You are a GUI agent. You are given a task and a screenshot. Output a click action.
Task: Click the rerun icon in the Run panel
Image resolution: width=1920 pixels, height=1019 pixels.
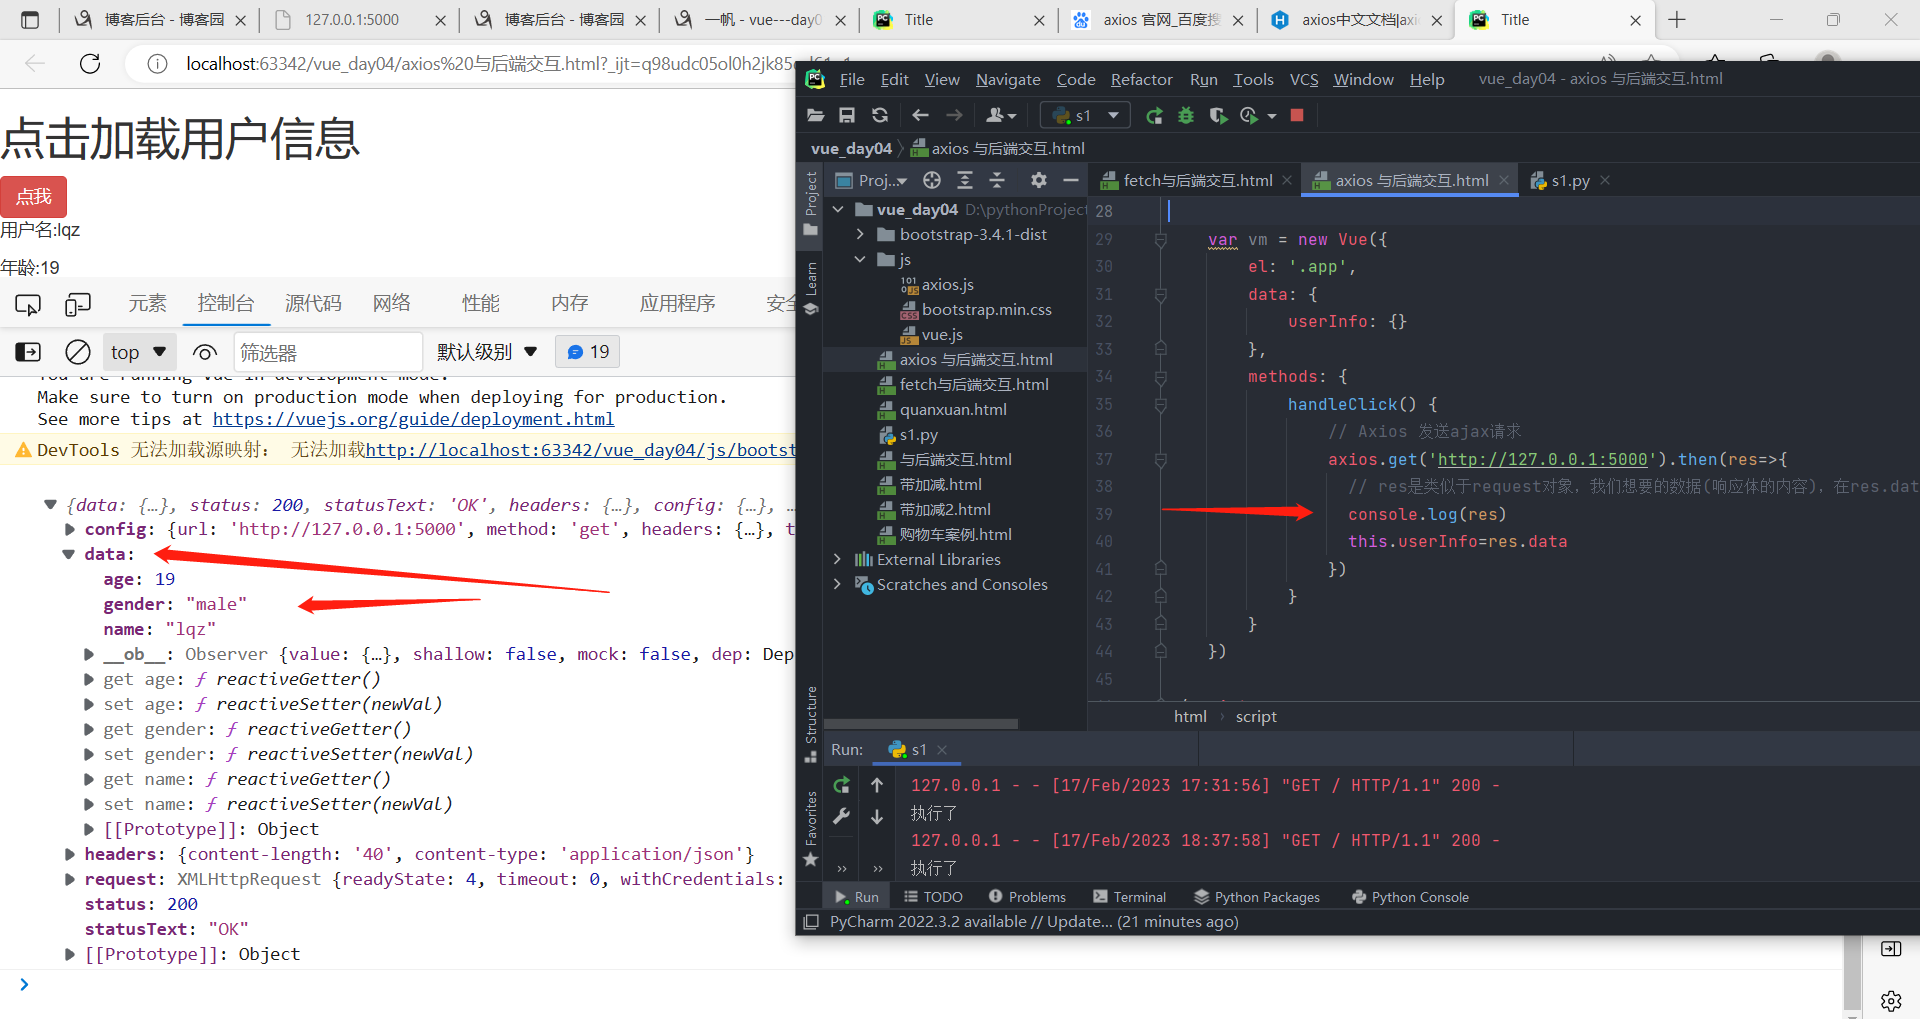click(842, 786)
